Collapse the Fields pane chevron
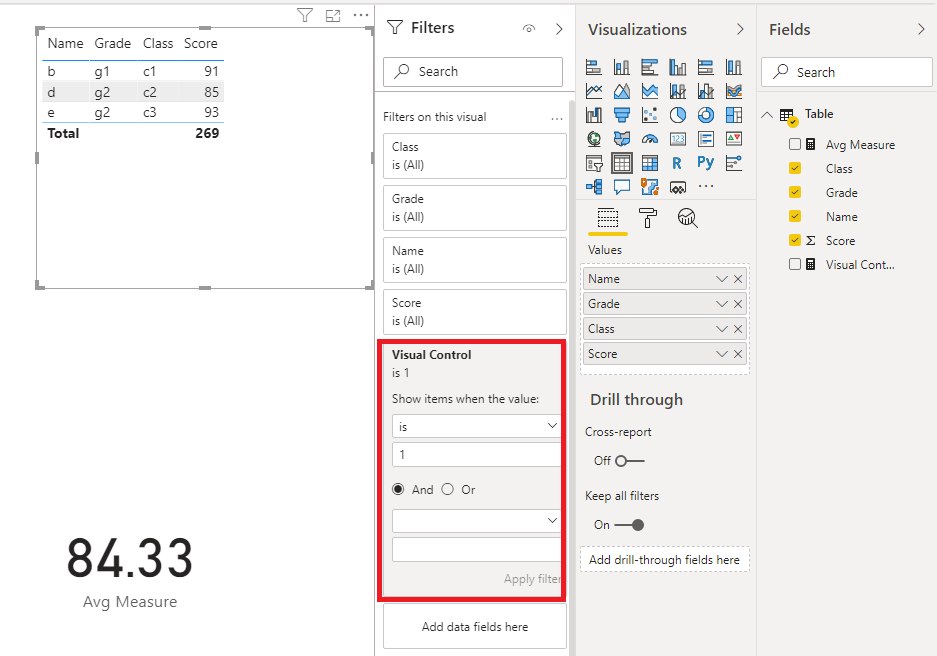Image resolution: width=937 pixels, height=656 pixels. tap(921, 29)
